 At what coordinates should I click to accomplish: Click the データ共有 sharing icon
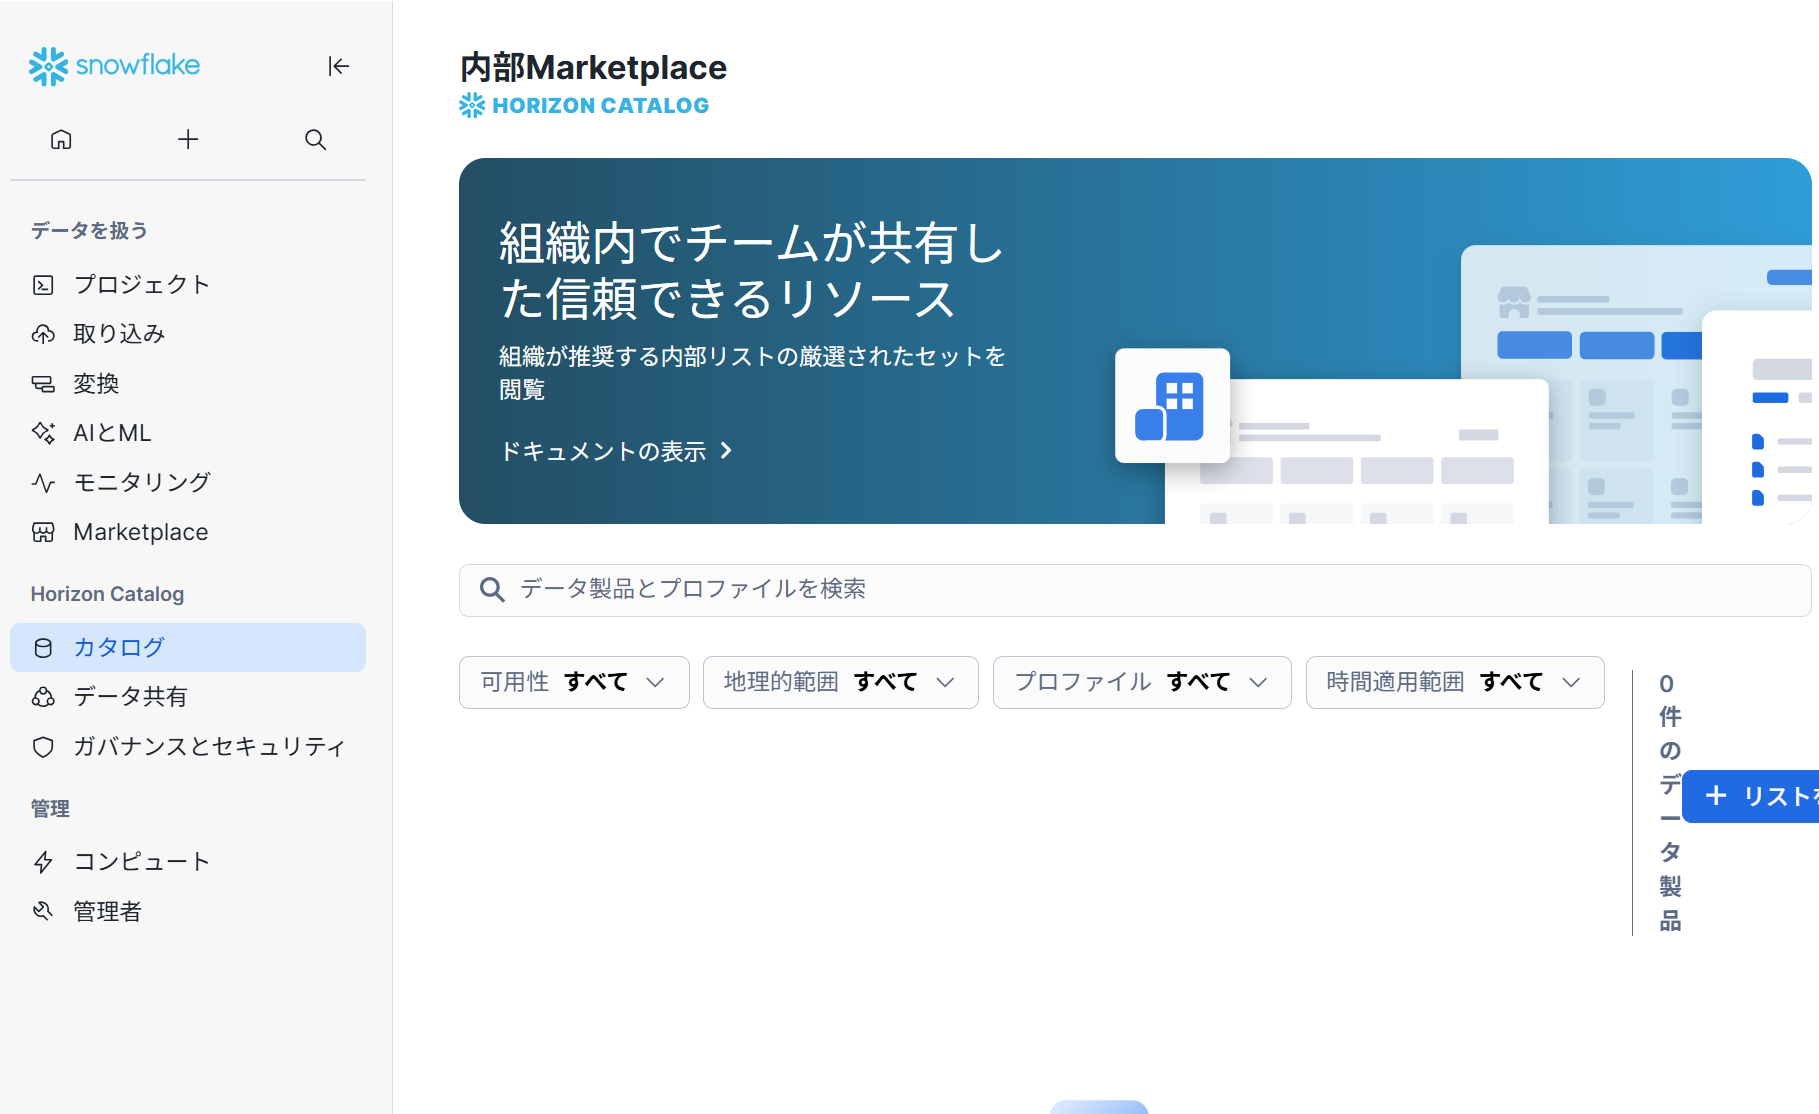click(43, 697)
